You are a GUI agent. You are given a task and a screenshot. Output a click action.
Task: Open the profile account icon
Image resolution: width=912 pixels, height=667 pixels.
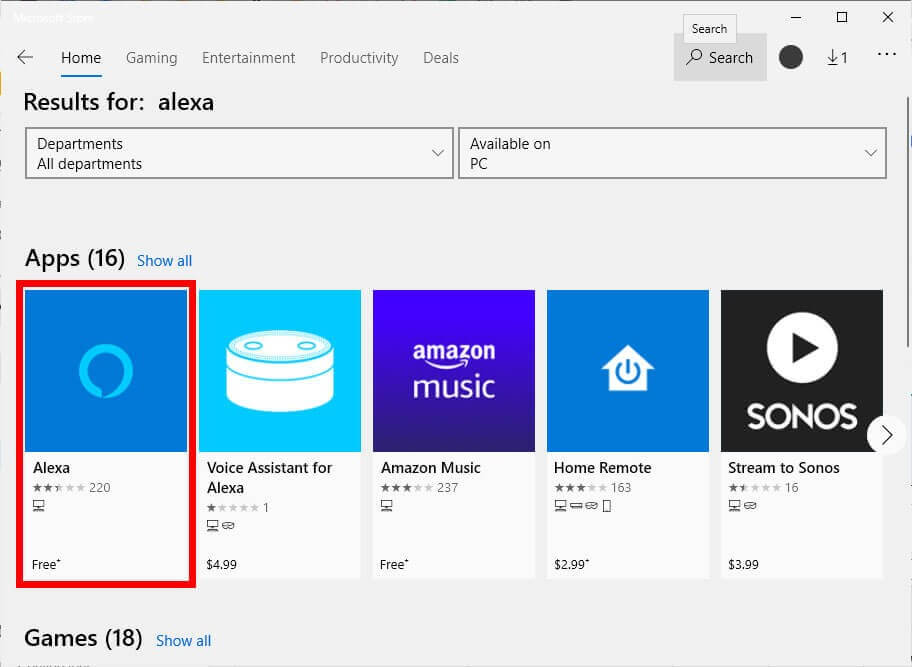tap(791, 57)
